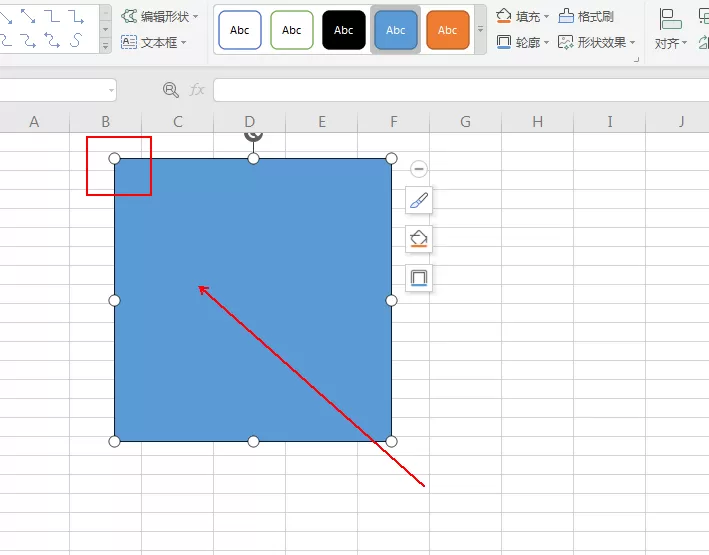
Task: Open the 轮廓 outline dropdown arrow
Action: point(546,43)
